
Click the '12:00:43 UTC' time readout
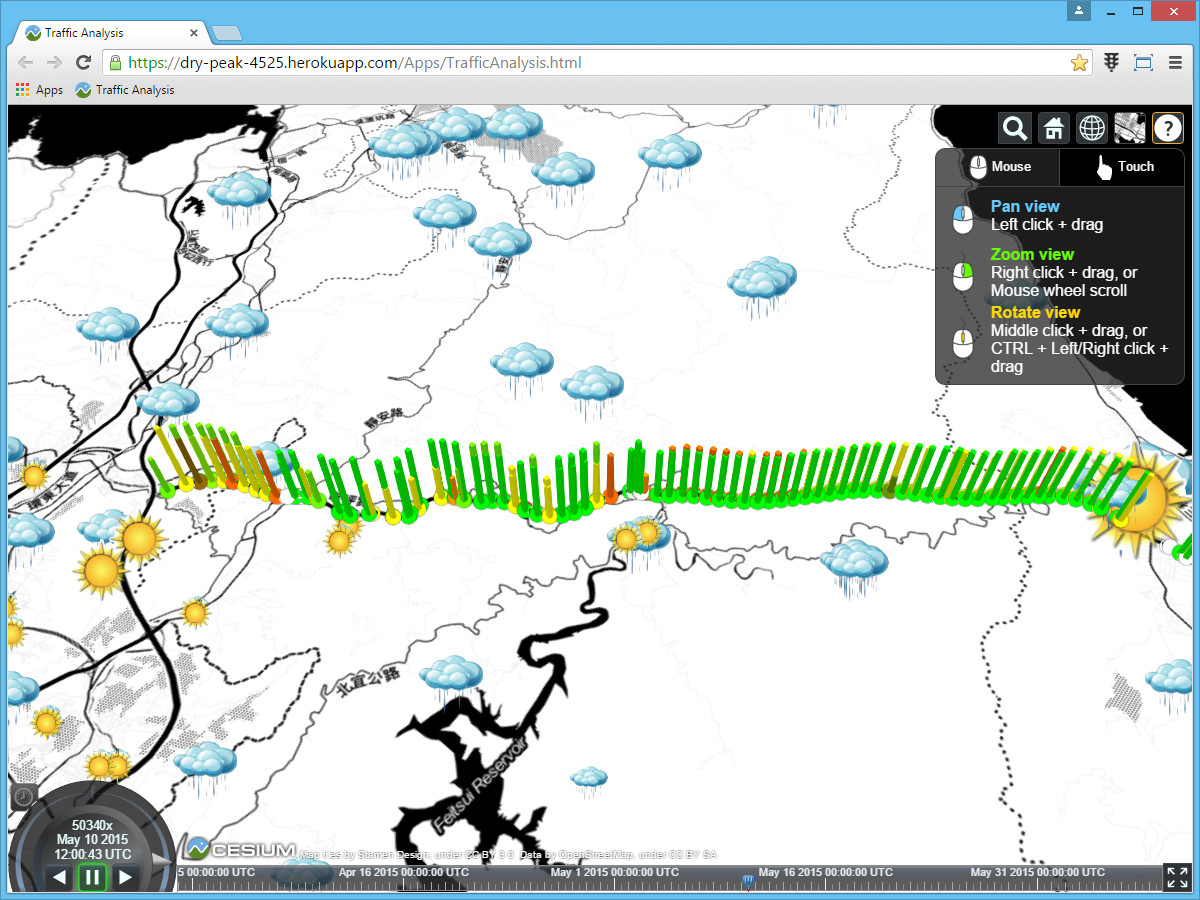[92, 854]
